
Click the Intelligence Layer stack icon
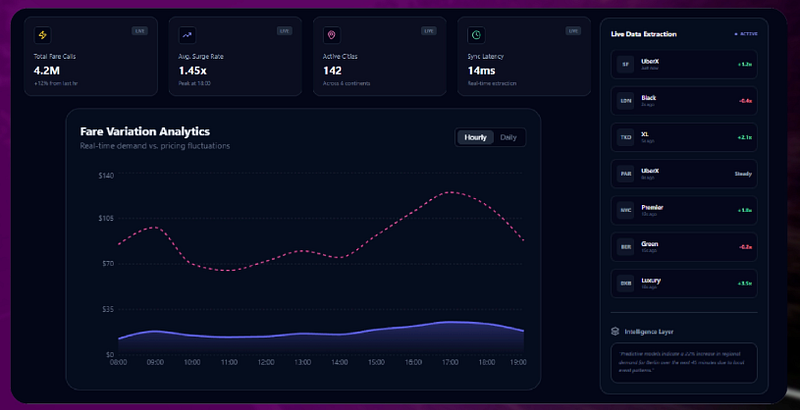(x=615, y=331)
